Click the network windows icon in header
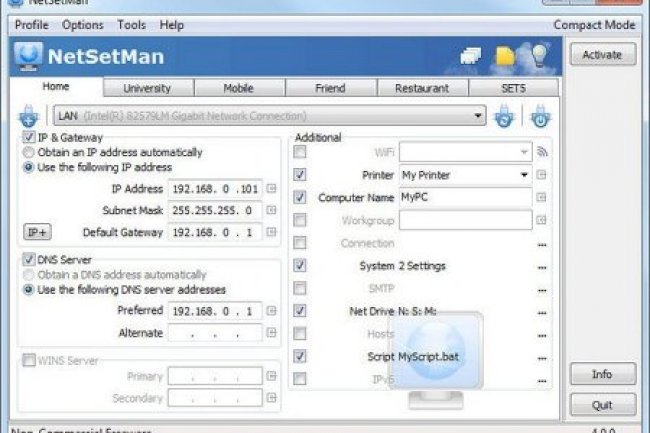Screen dimensions: 650x433 pos(472,57)
